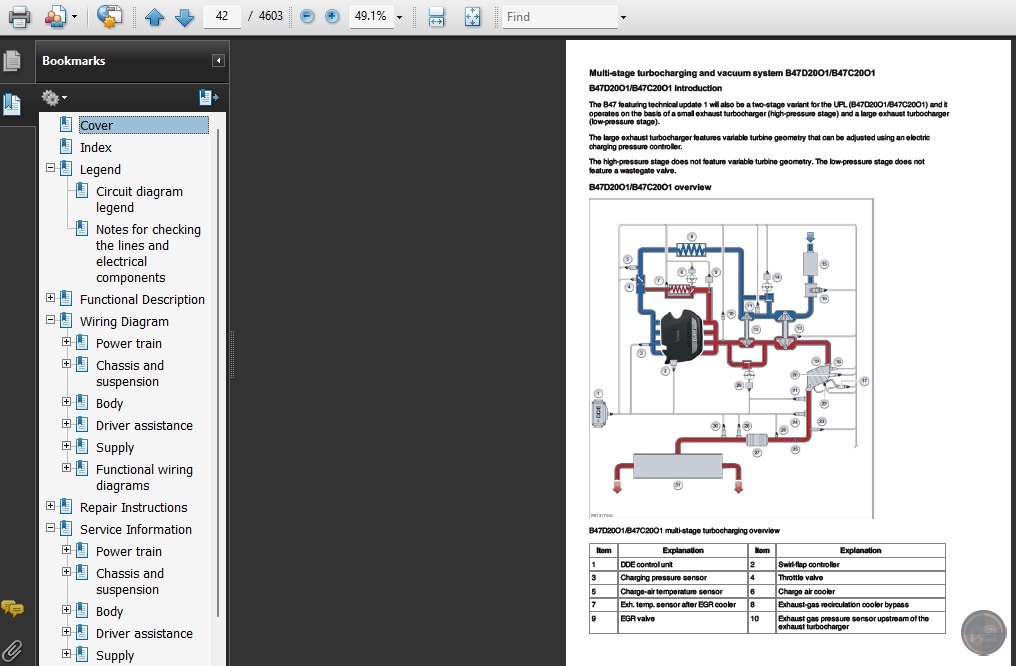Image resolution: width=1016 pixels, height=666 pixels.
Task: Click the fit one full page icon
Action: pos(473,17)
